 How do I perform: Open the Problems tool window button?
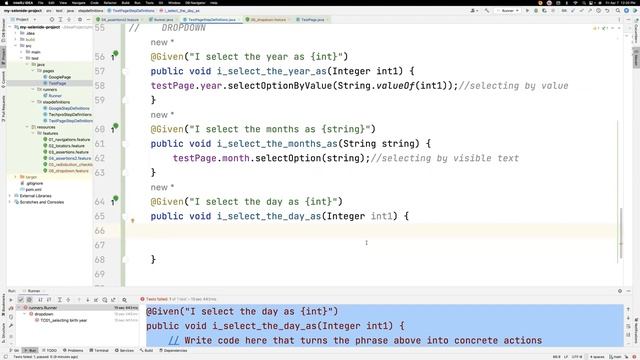click(x=73, y=350)
